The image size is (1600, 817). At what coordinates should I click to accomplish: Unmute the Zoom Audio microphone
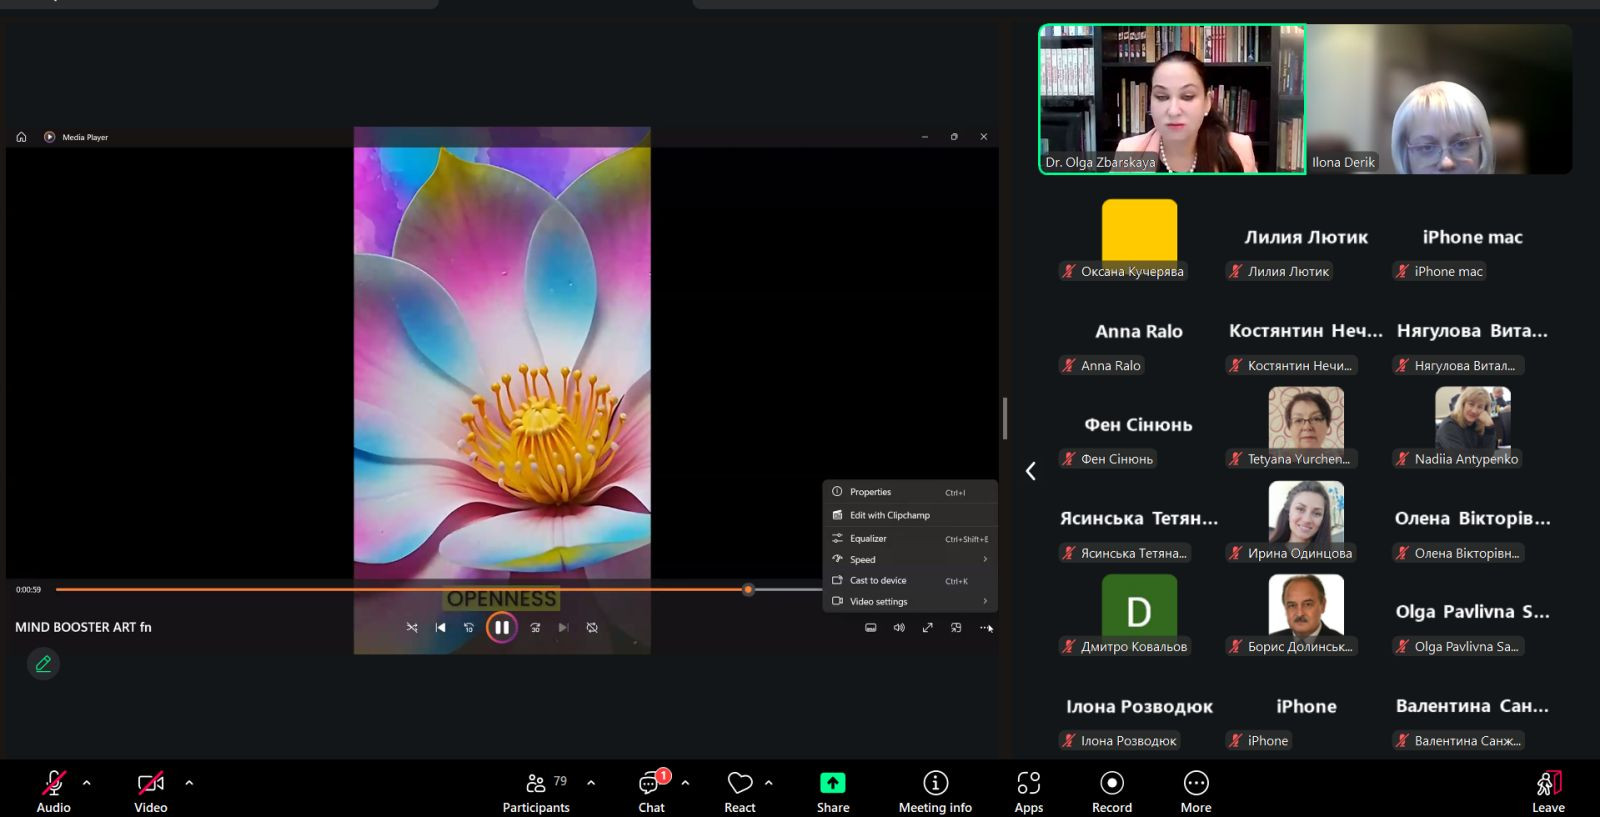click(x=54, y=784)
